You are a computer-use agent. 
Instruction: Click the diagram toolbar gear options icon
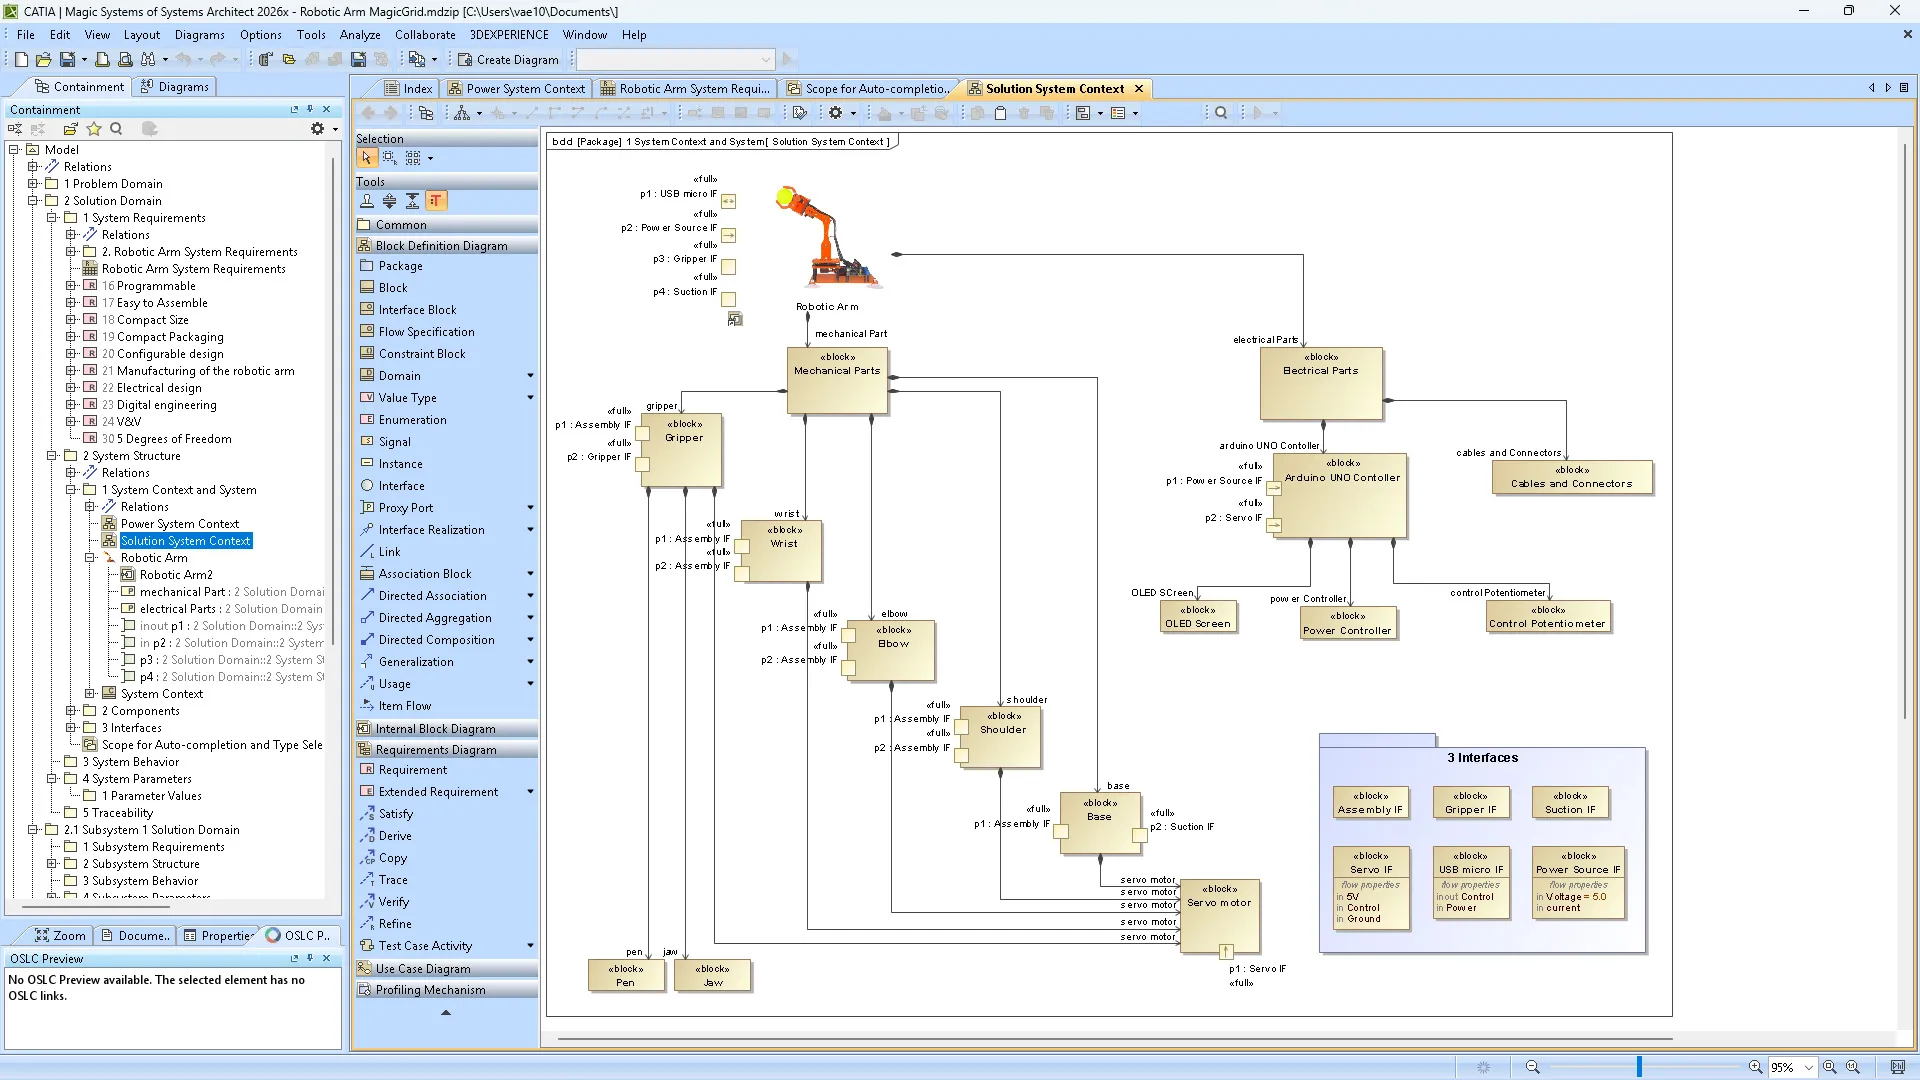pyautogui.click(x=836, y=113)
